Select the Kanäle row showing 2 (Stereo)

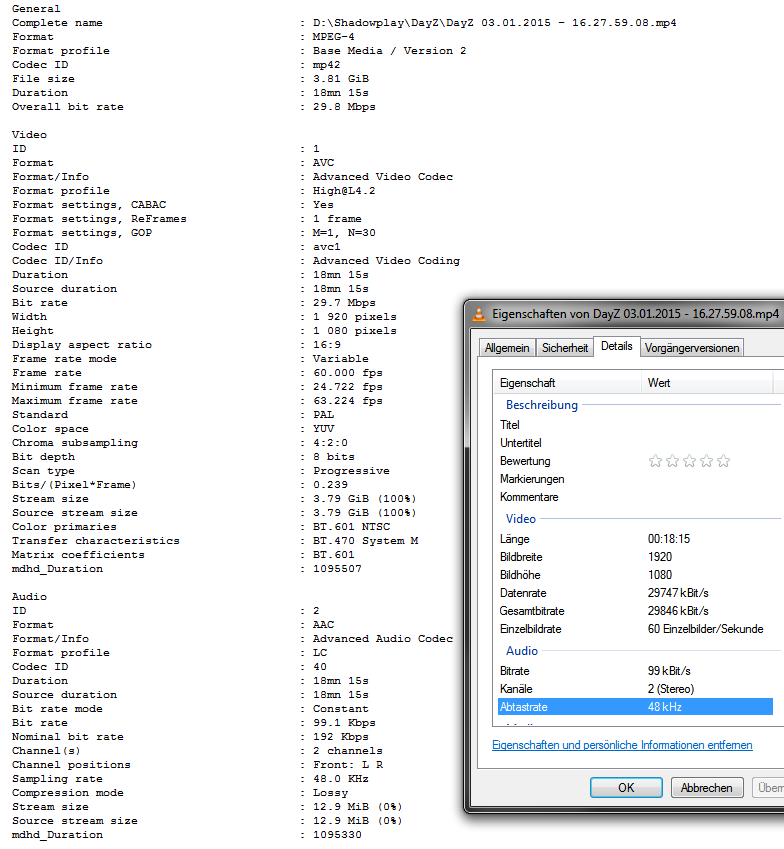click(x=635, y=689)
